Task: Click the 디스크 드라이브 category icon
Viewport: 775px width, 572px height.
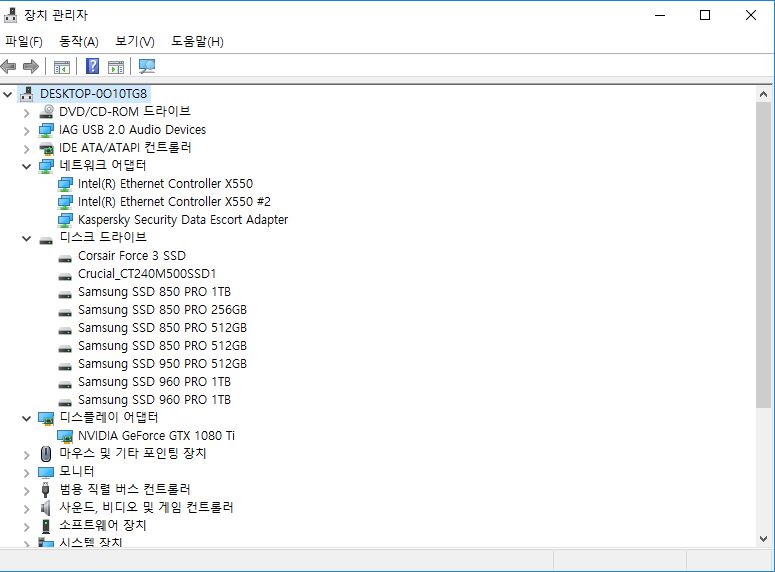Action: click(x=46, y=240)
